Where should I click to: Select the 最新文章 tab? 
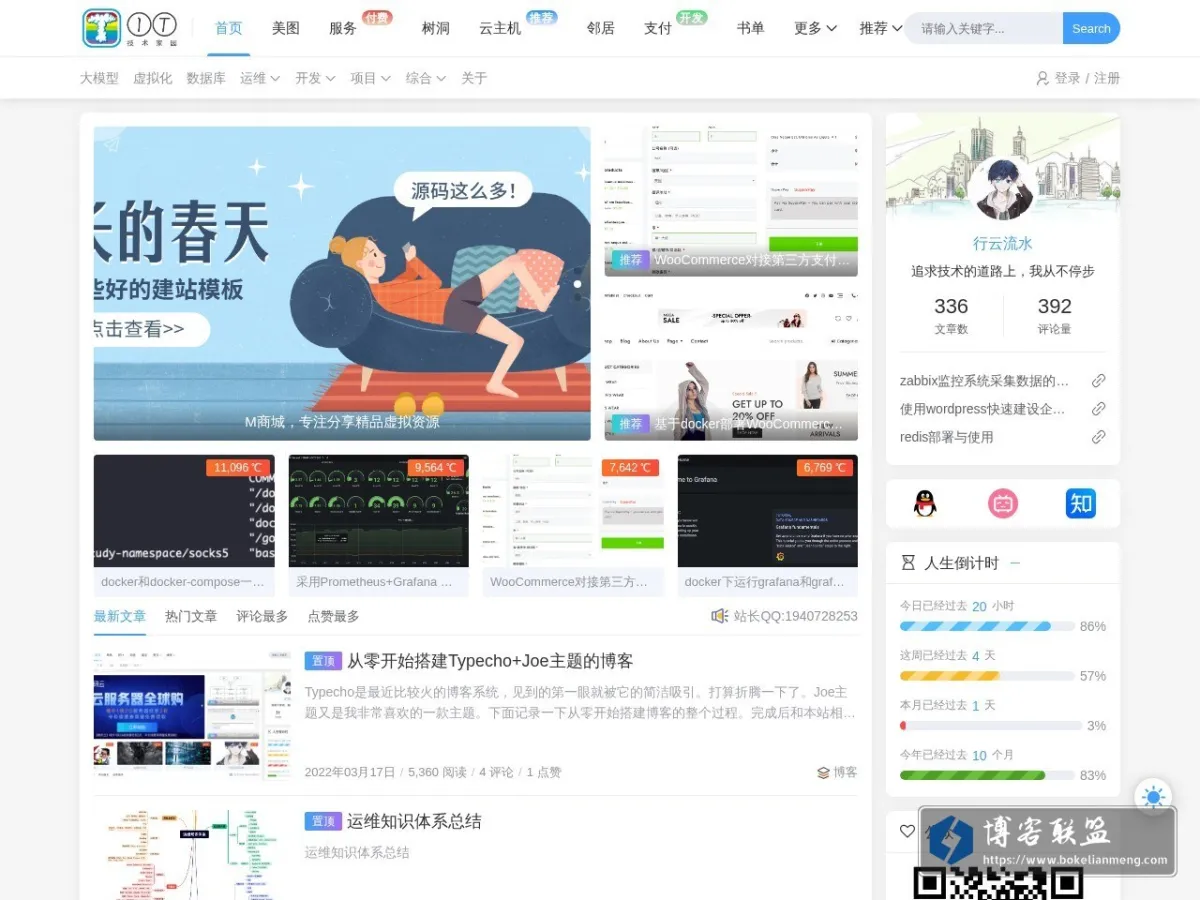(x=120, y=616)
